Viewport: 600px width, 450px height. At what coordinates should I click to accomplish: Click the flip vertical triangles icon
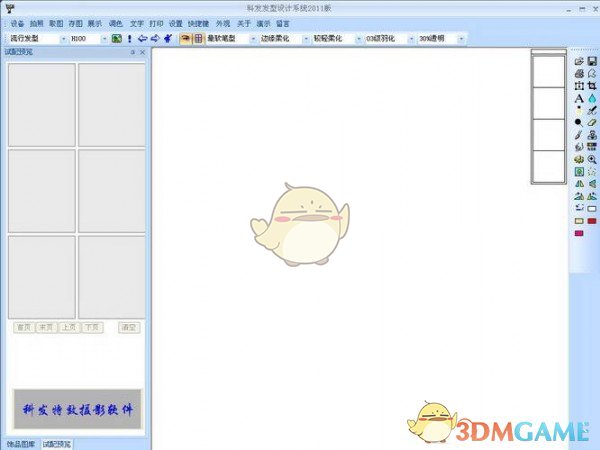[592, 184]
